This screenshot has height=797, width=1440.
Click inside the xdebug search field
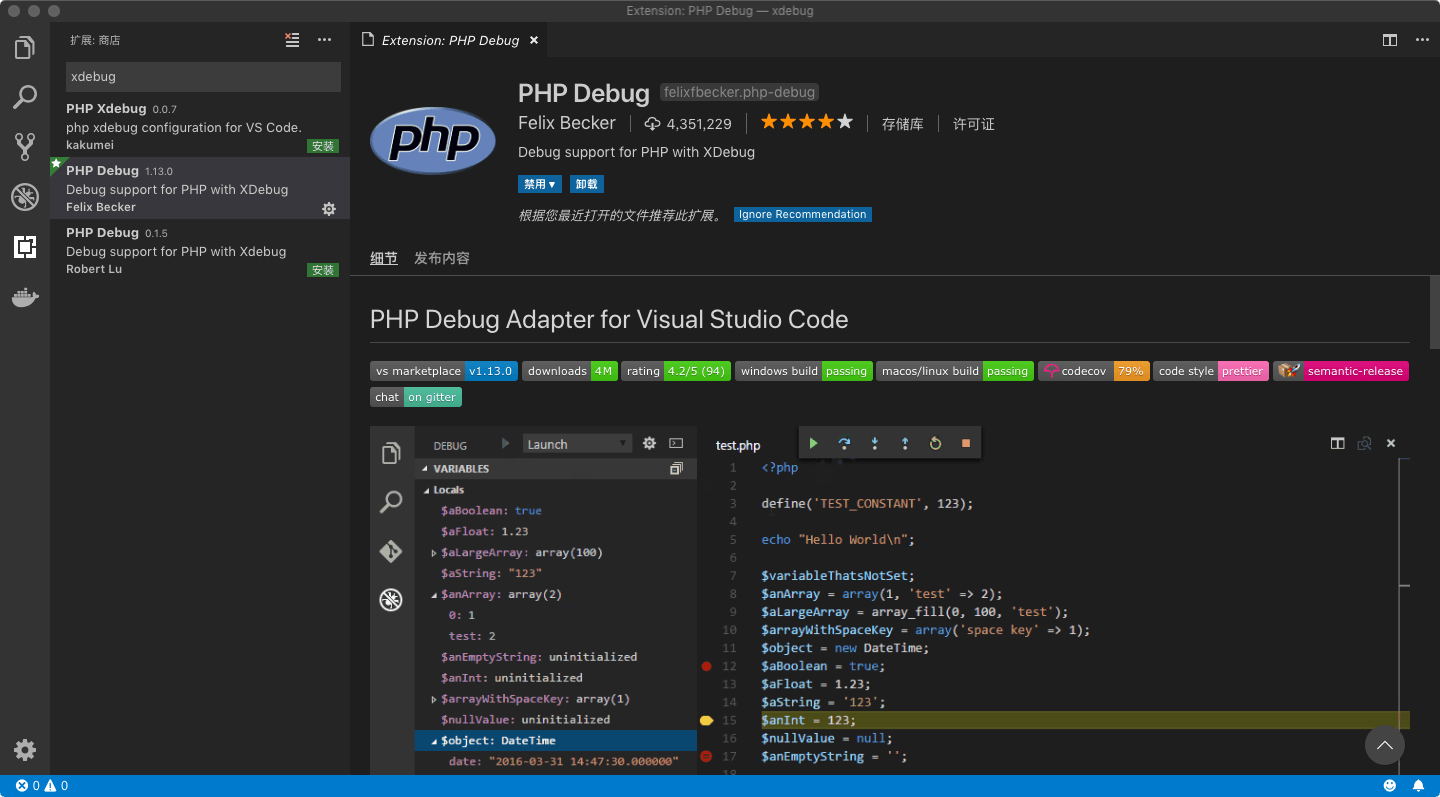coord(200,76)
